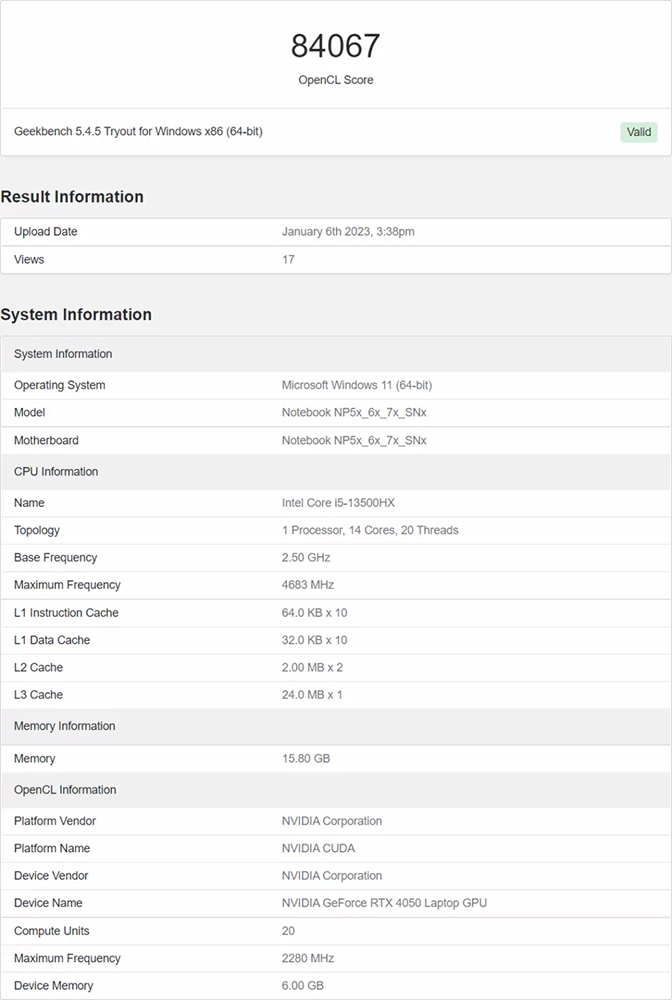Select the System Information main heading

tap(76, 315)
